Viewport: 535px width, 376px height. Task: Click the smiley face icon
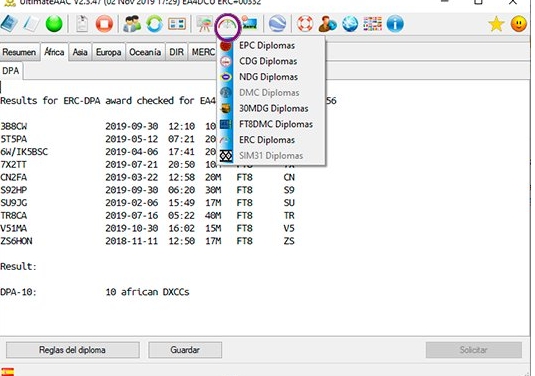[519, 24]
